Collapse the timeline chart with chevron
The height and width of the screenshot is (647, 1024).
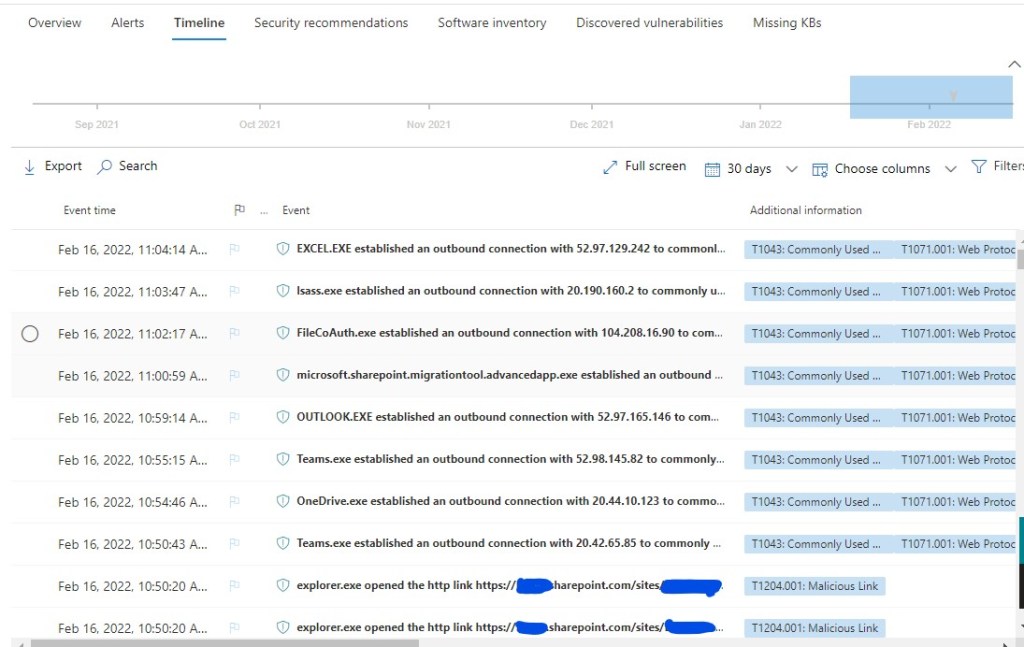click(1014, 65)
